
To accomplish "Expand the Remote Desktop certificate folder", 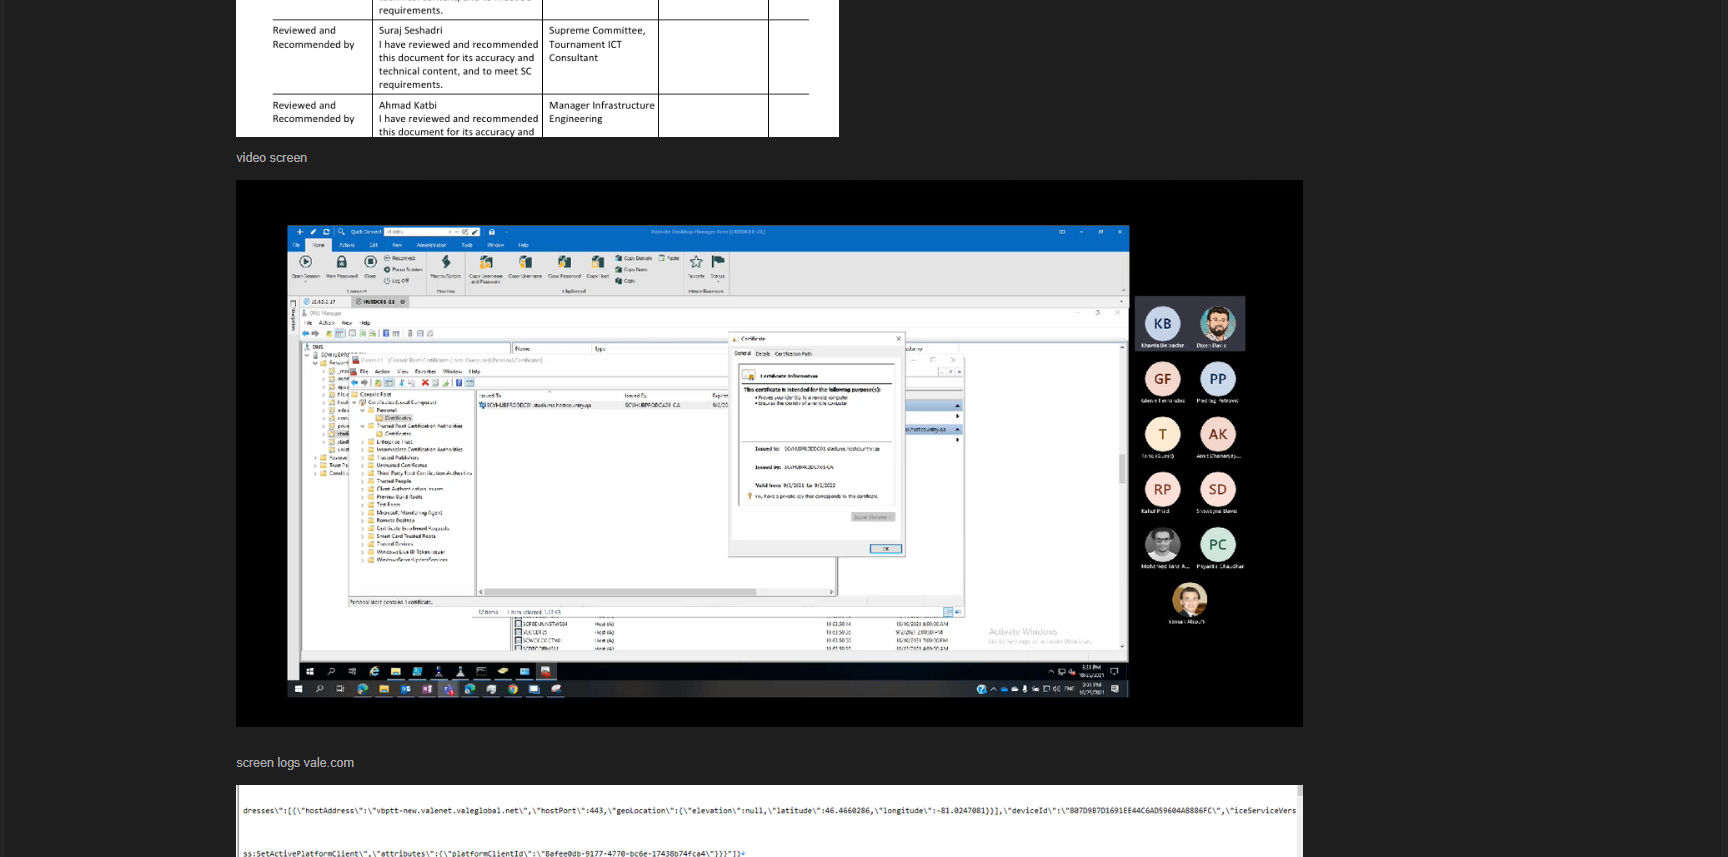I will (363, 521).
